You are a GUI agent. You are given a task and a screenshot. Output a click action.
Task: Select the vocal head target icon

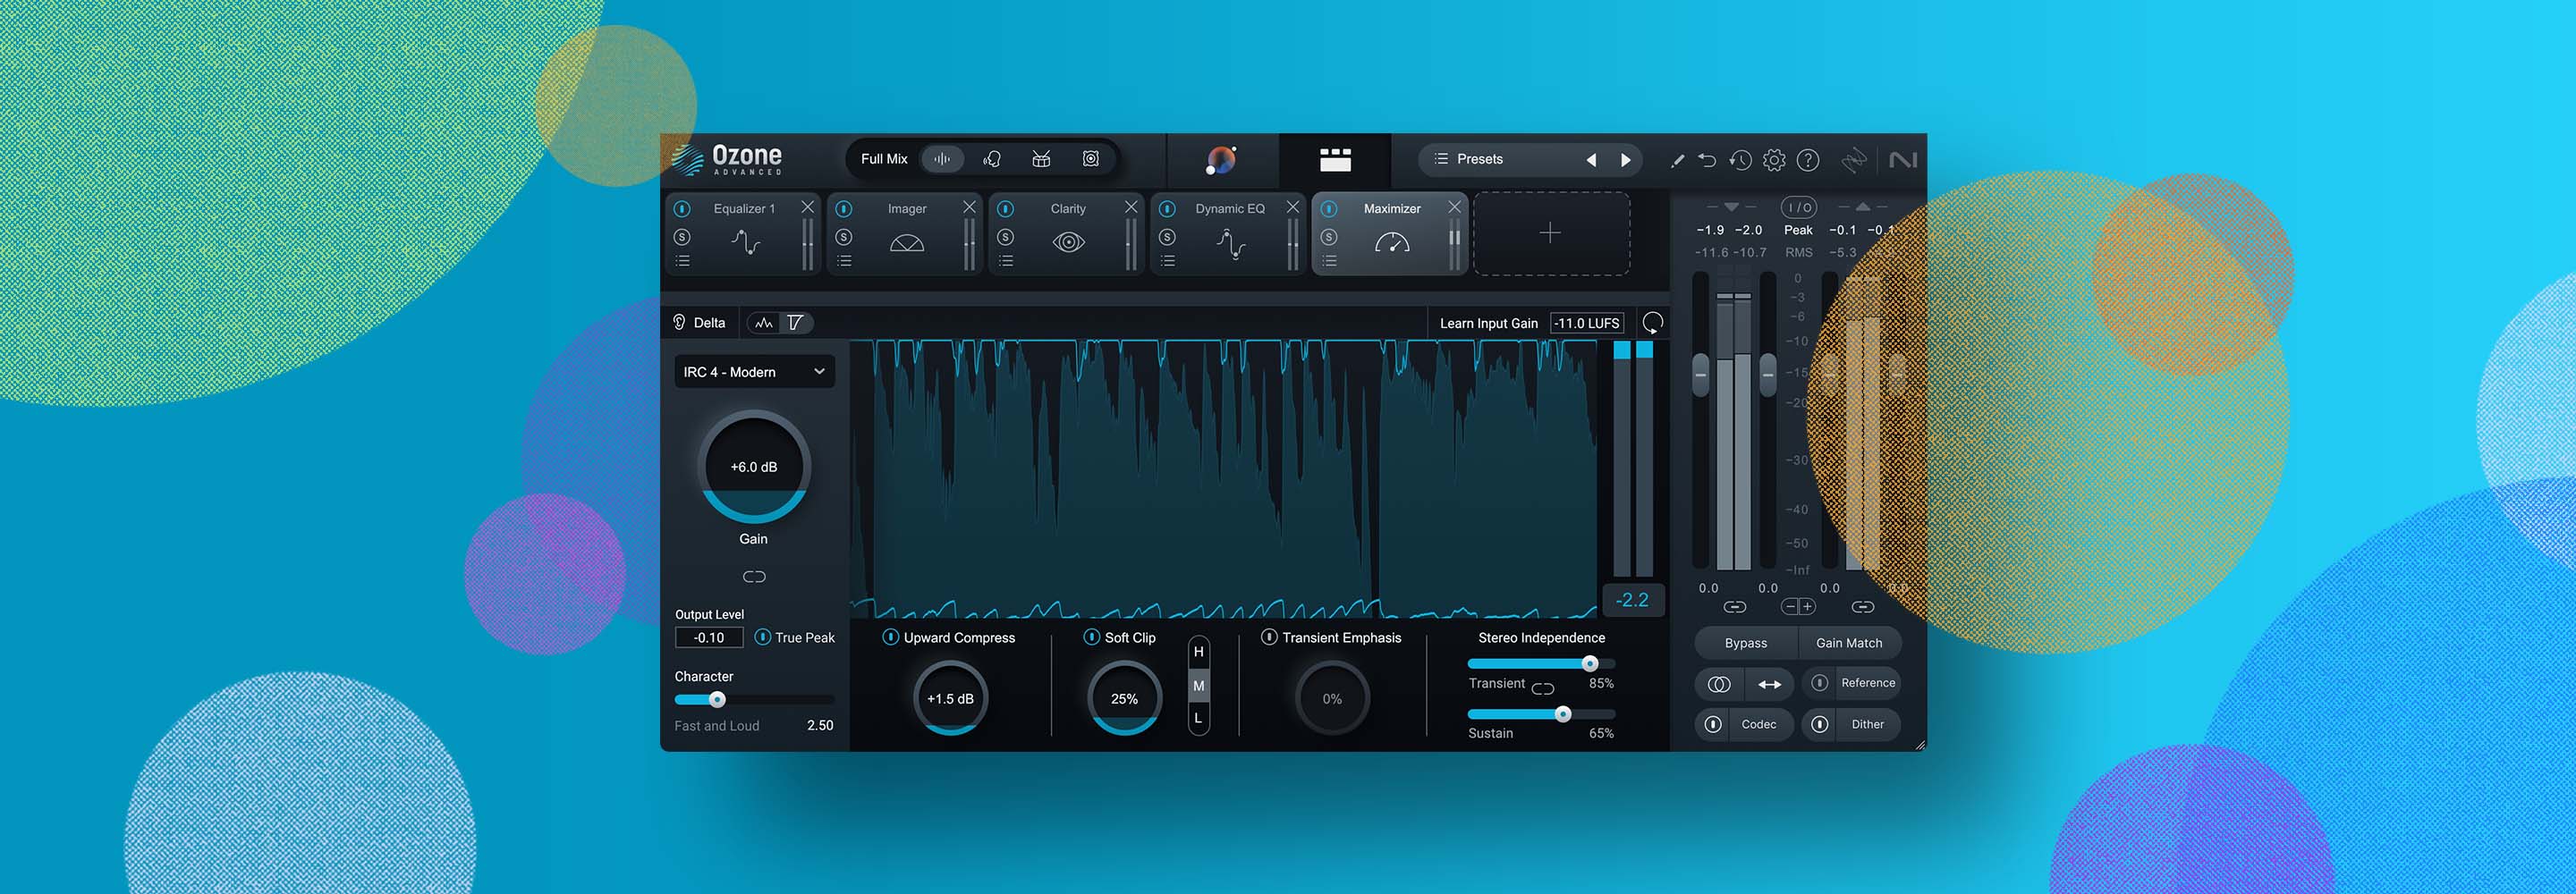(992, 159)
